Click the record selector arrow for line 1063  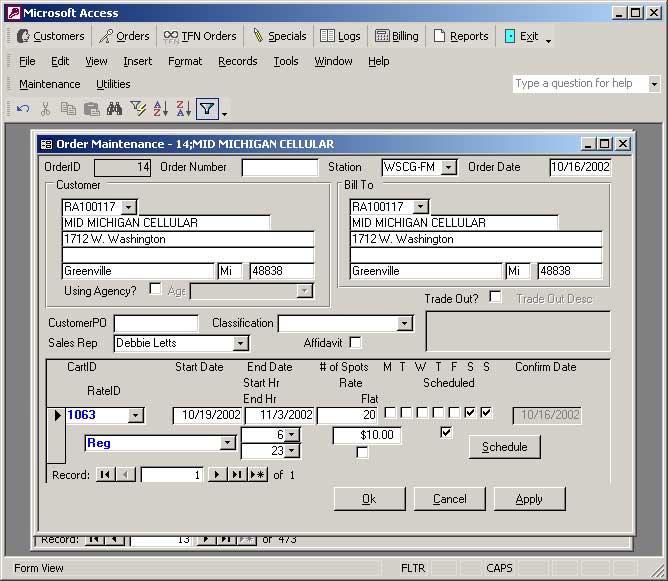point(56,434)
